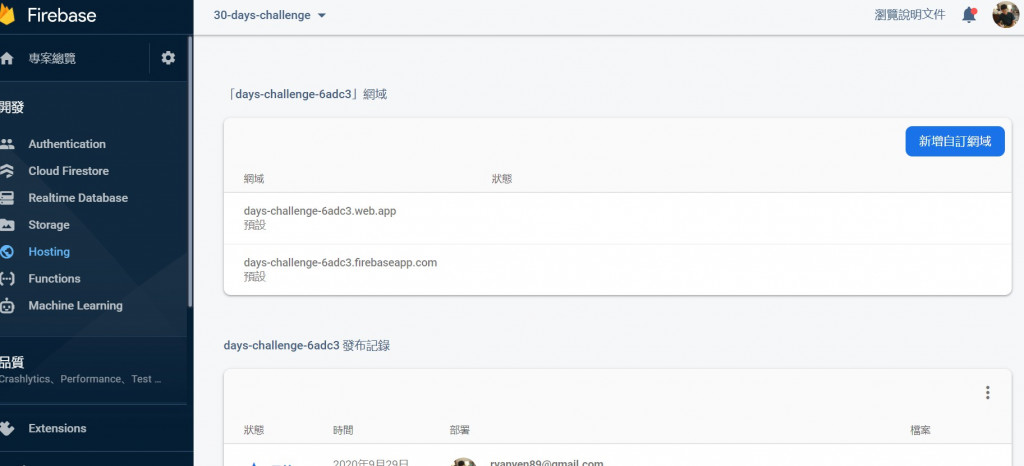This screenshot has height=466, width=1024.
Task: Click the deployer email ryanyen89@gmail.com
Action: (547, 462)
